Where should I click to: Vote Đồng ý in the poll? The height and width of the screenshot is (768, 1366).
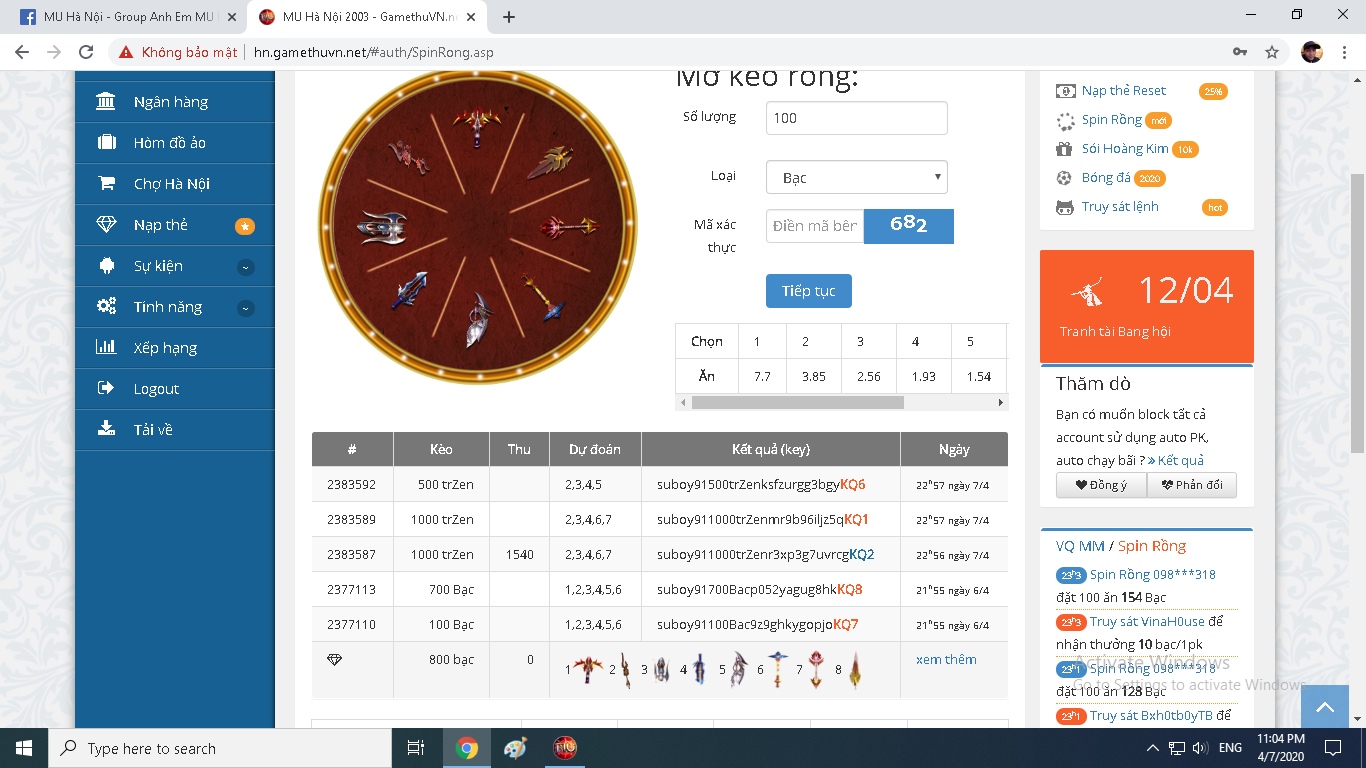tap(1101, 486)
